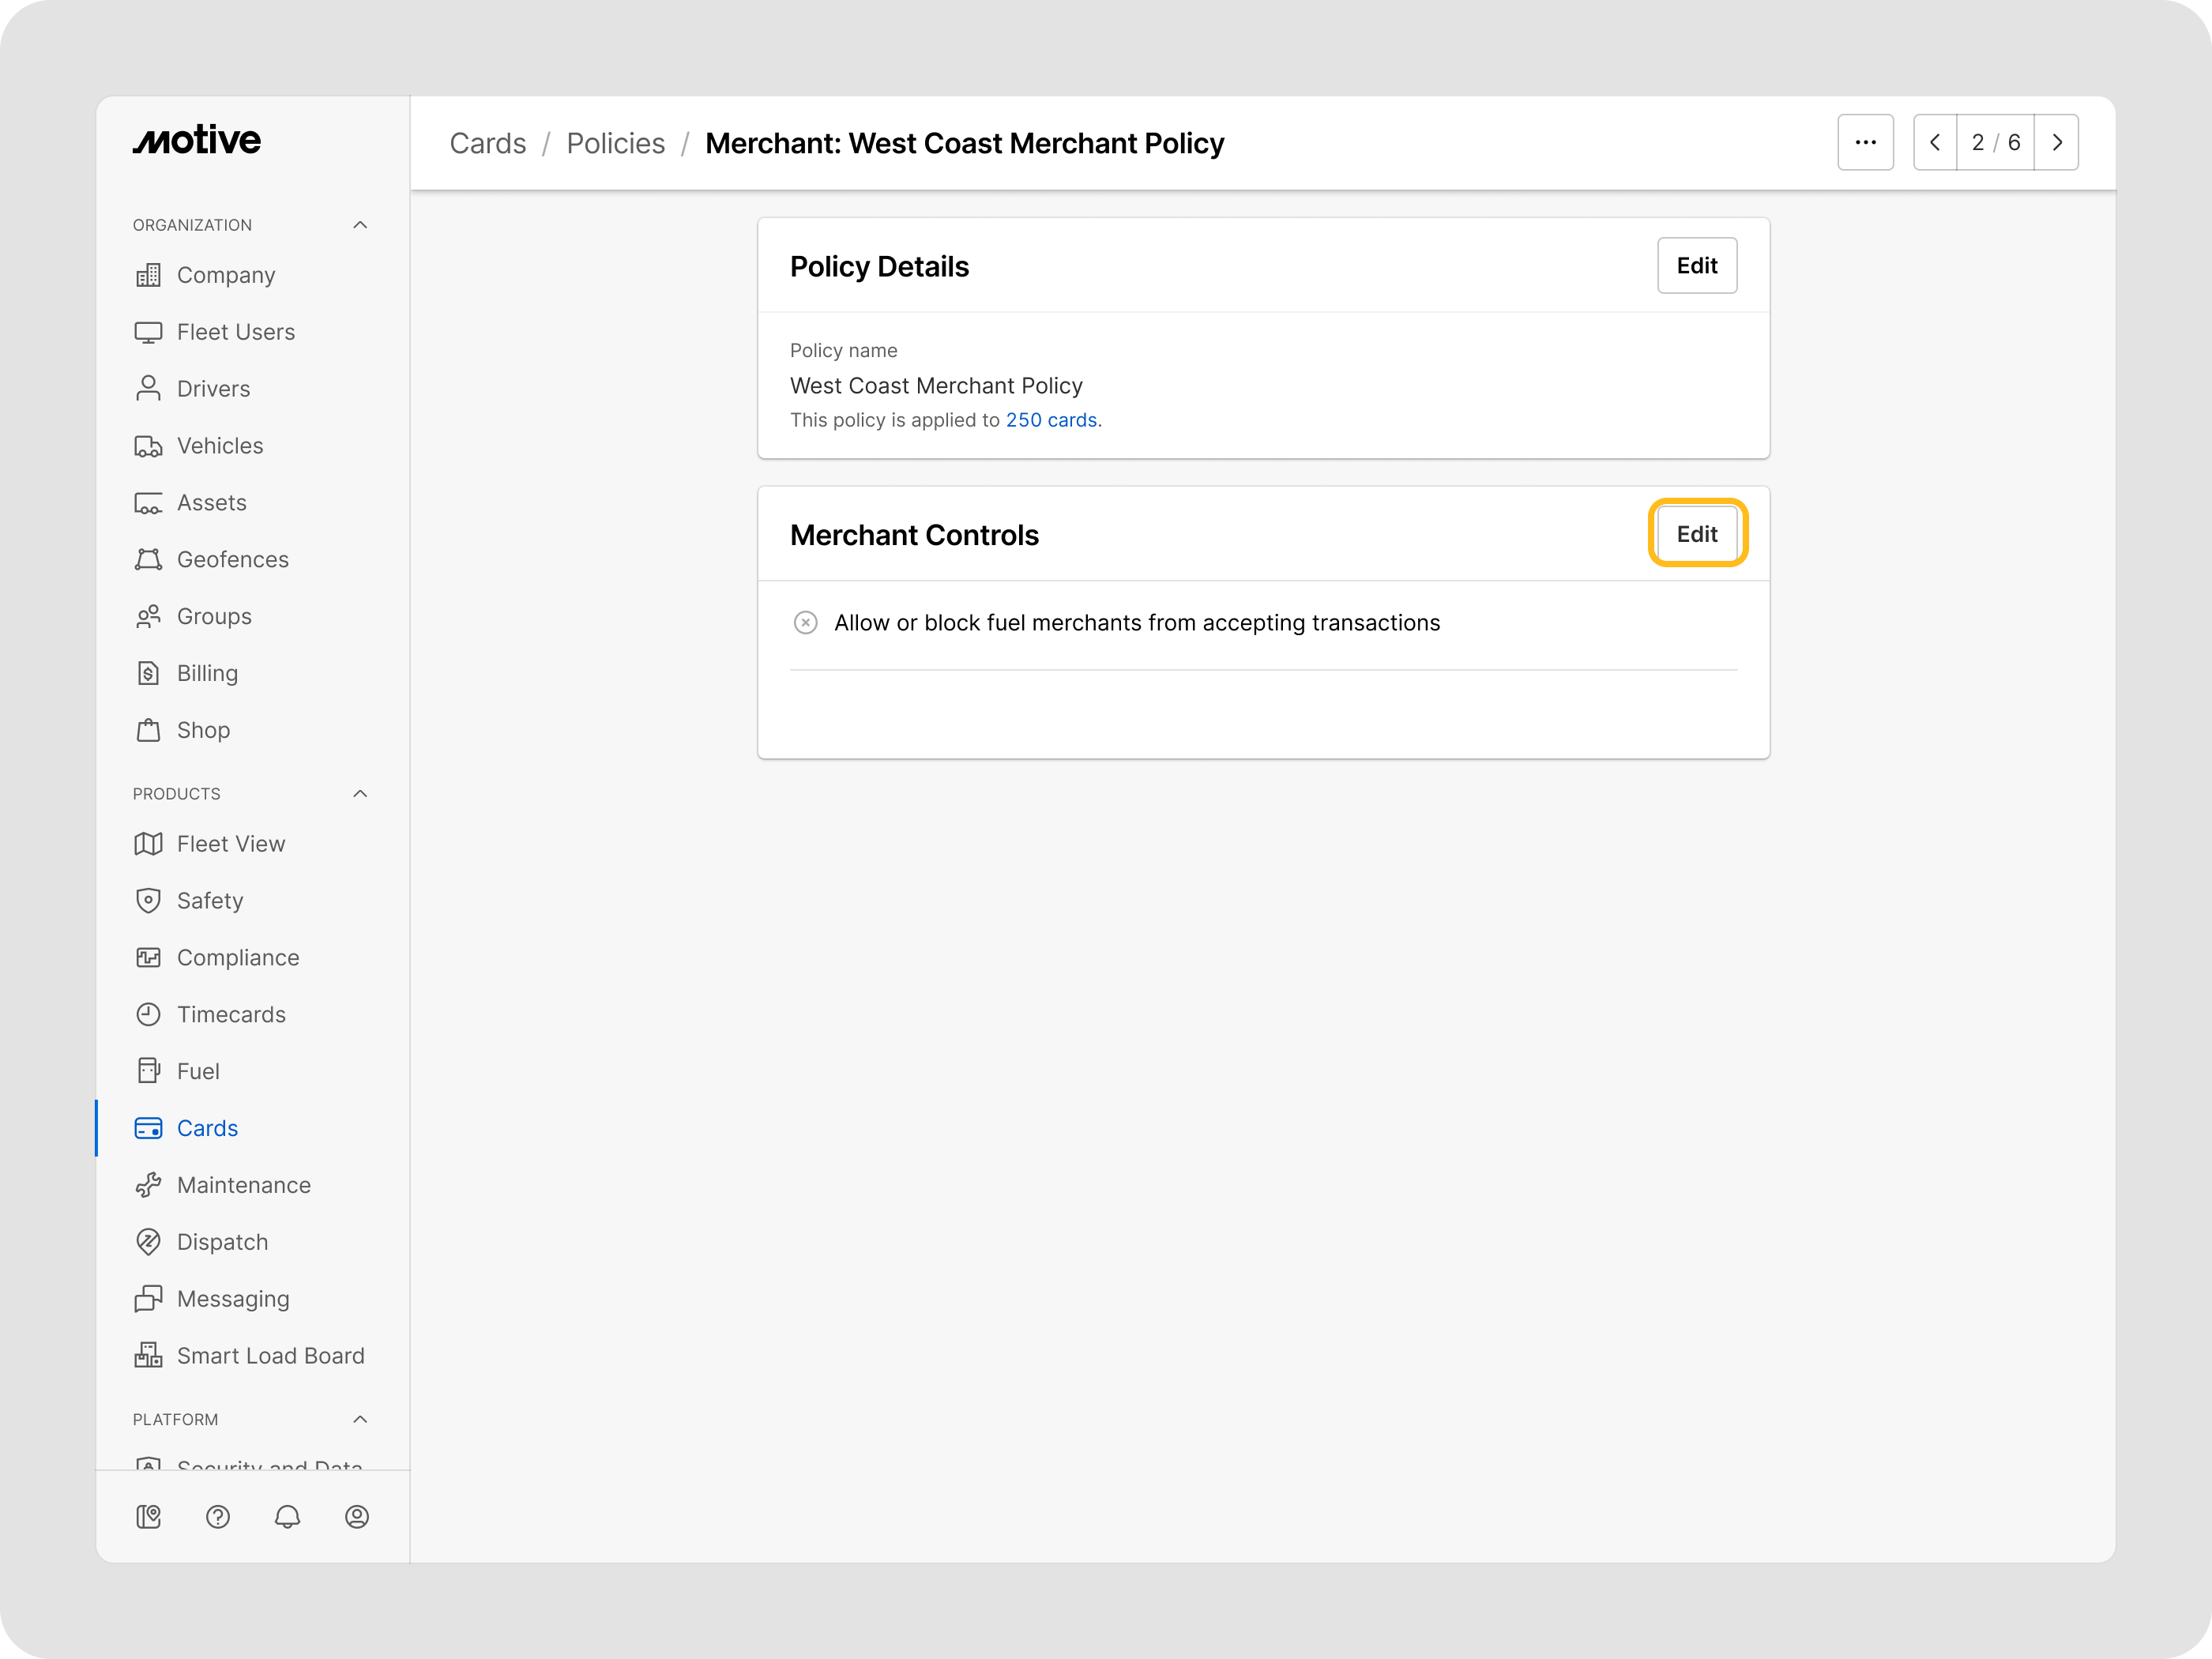Viewport: 2212px width, 1659px height.
Task: Open the notifications bell icon
Action: point(287,1517)
